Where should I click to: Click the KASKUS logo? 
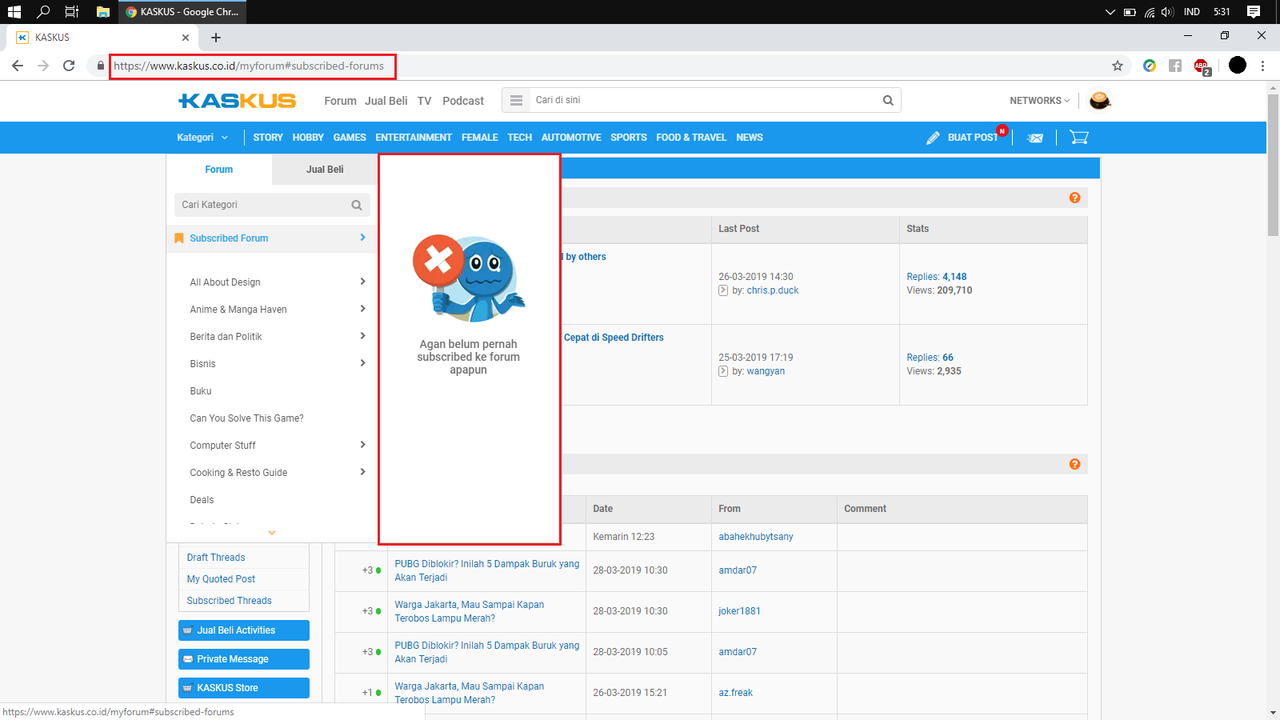[x=237, y=100]
